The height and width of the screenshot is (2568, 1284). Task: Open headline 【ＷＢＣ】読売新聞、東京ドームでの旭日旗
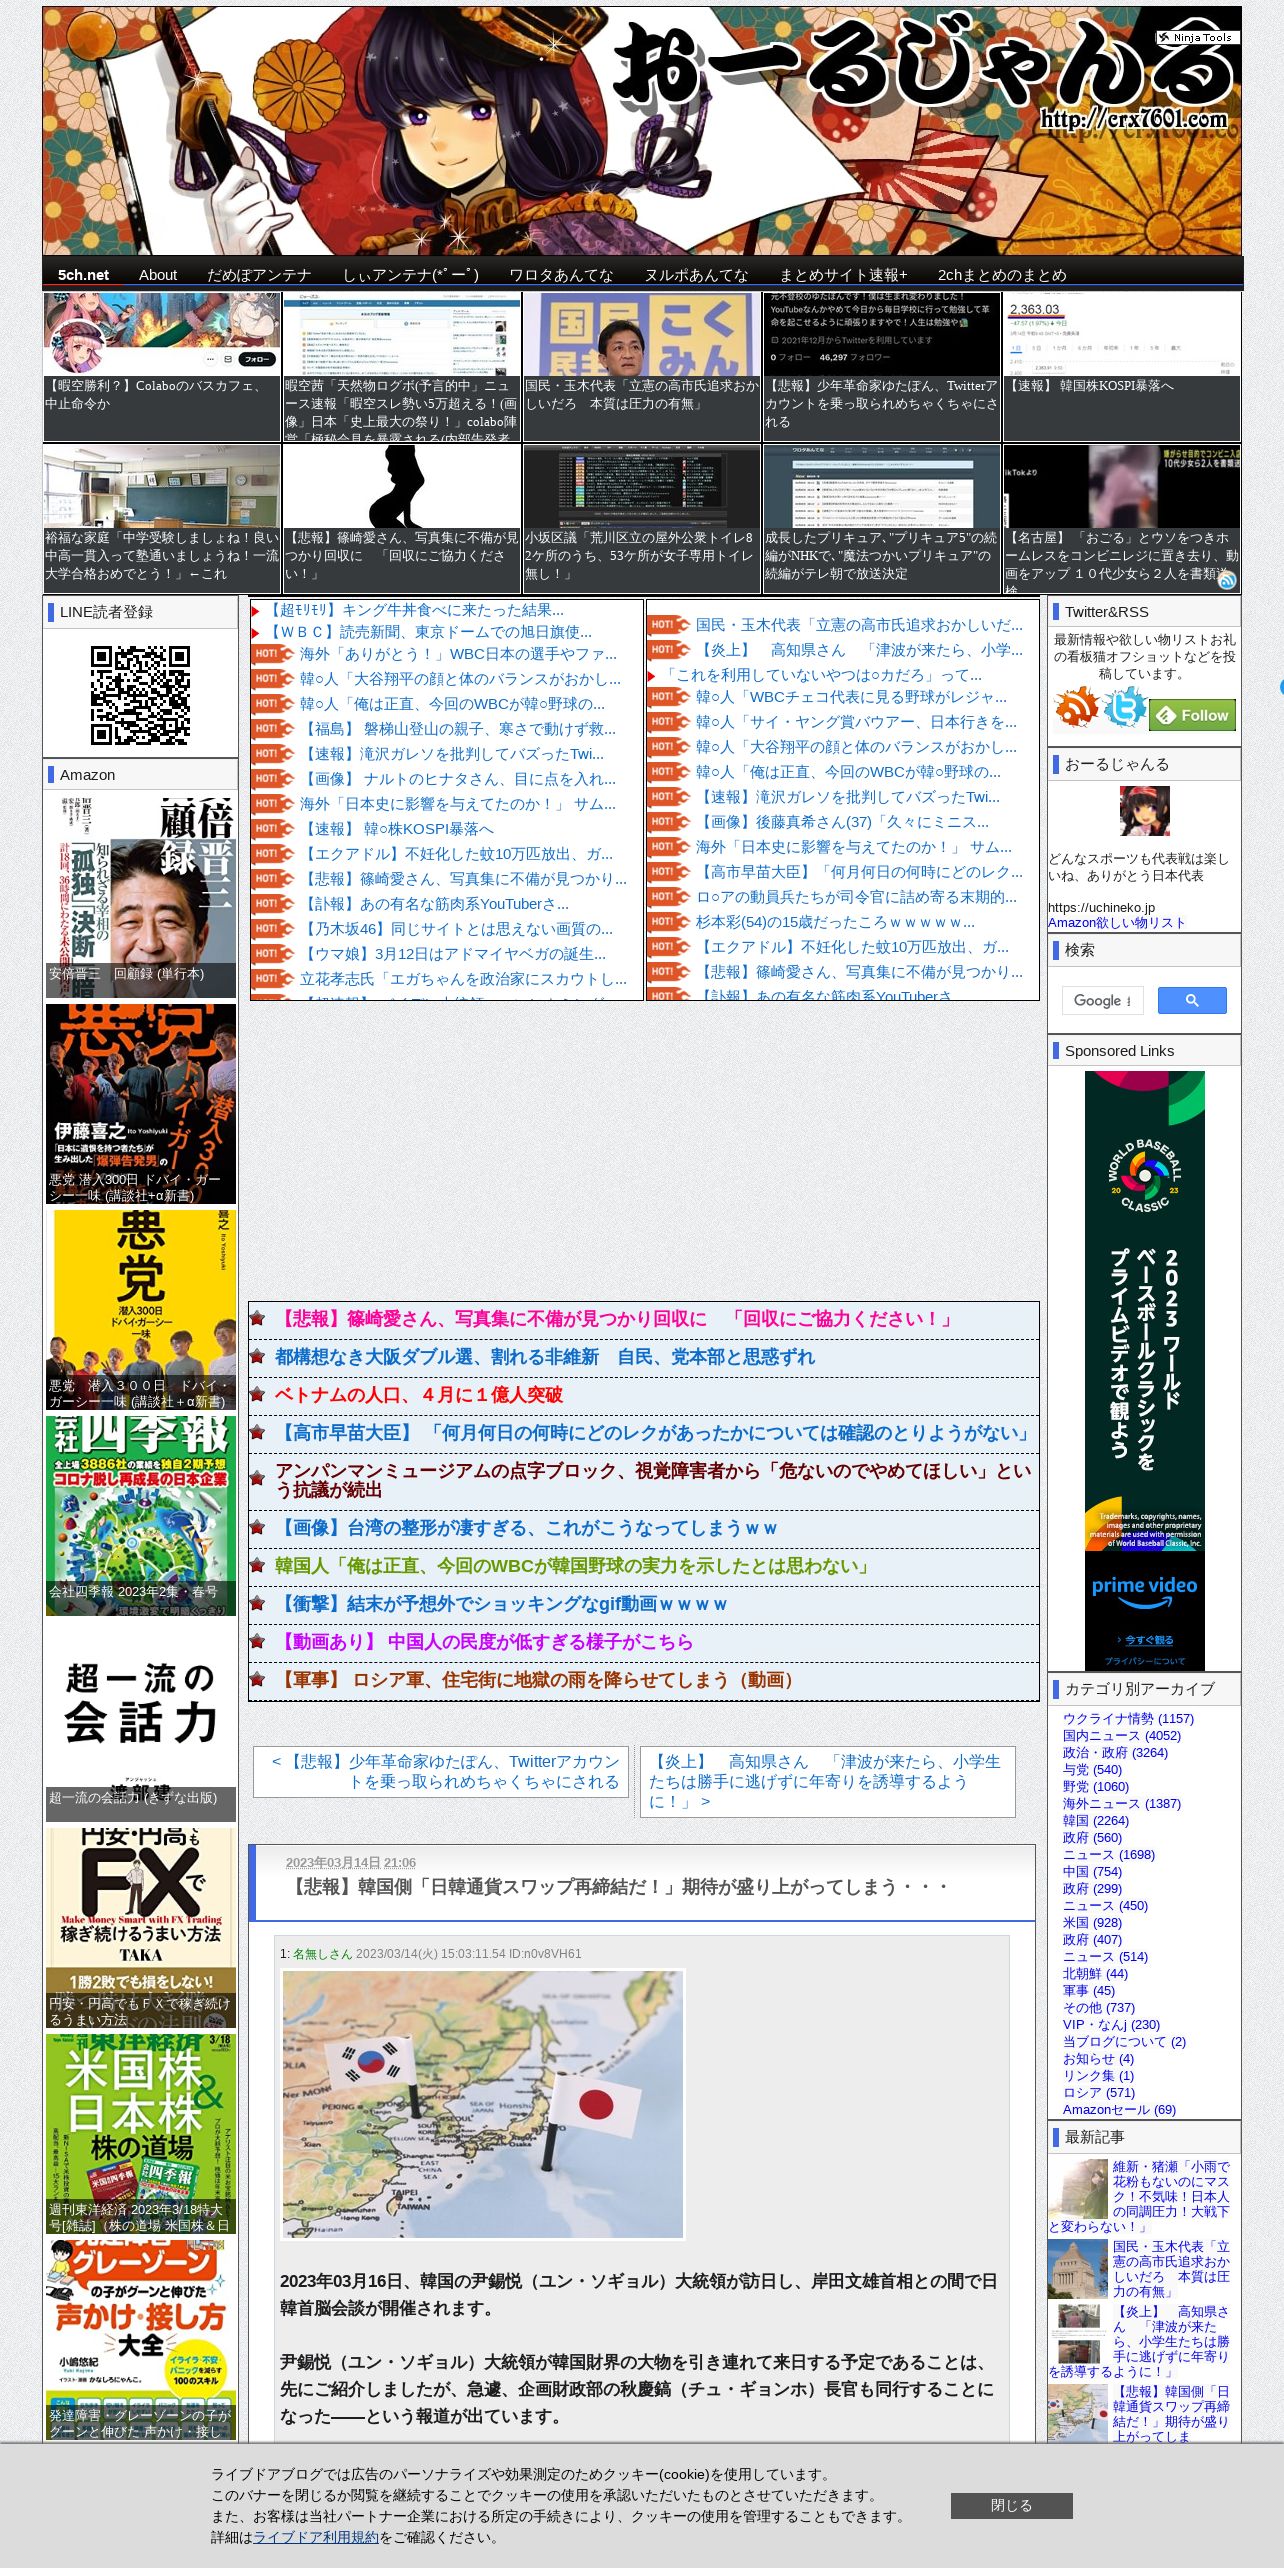428,632
